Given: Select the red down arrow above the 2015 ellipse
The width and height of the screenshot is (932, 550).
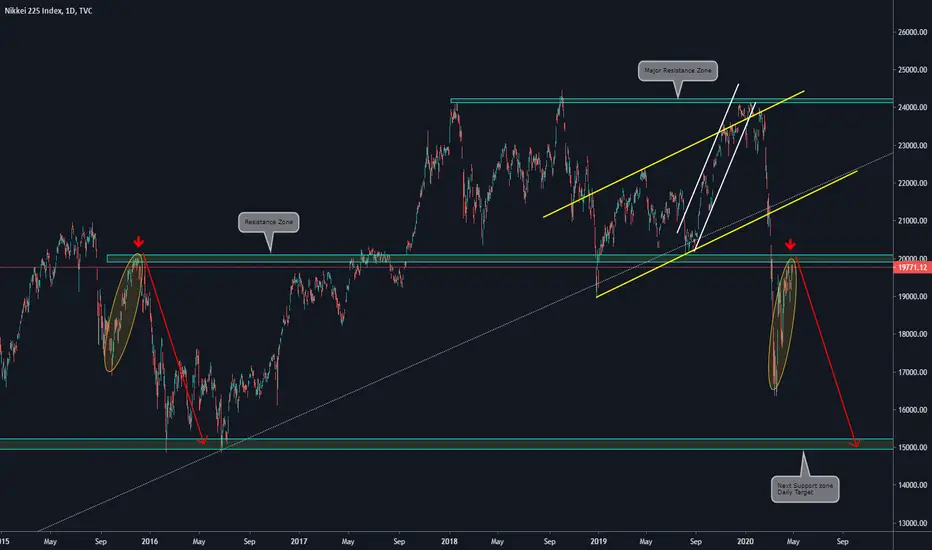Looking at the screenshot, I should point(138,241).
